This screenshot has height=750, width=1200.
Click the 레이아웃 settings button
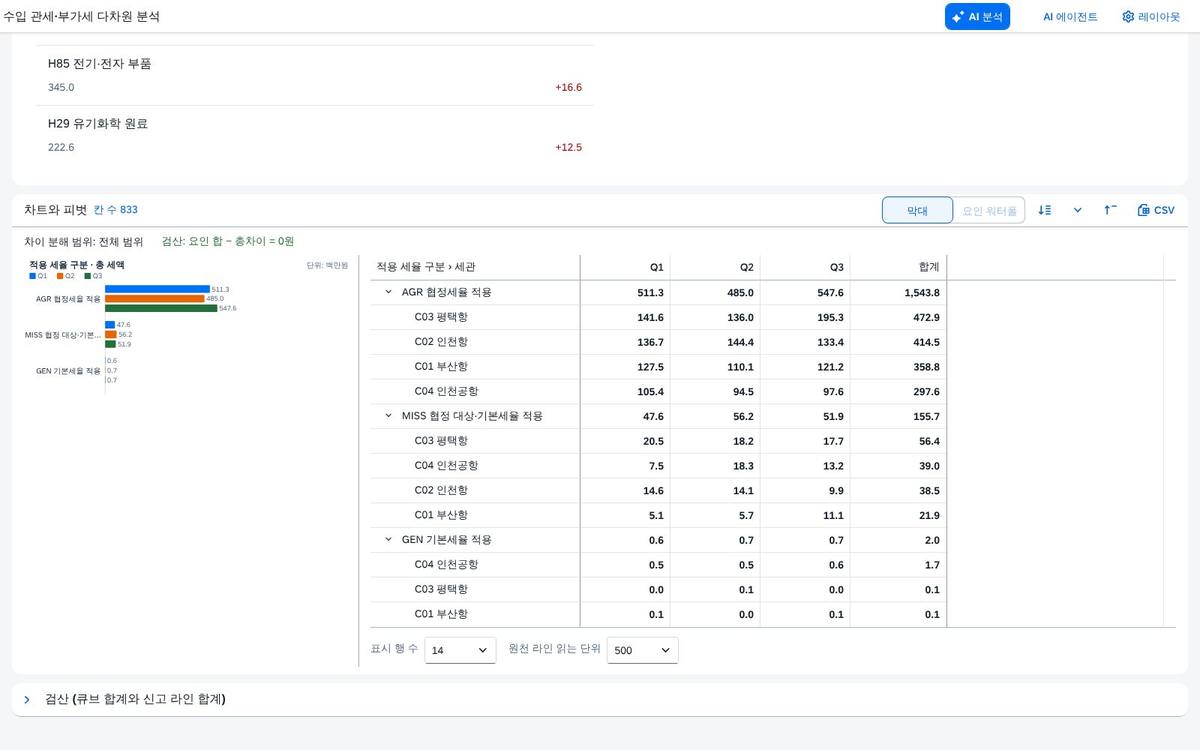coord(1151,17)
